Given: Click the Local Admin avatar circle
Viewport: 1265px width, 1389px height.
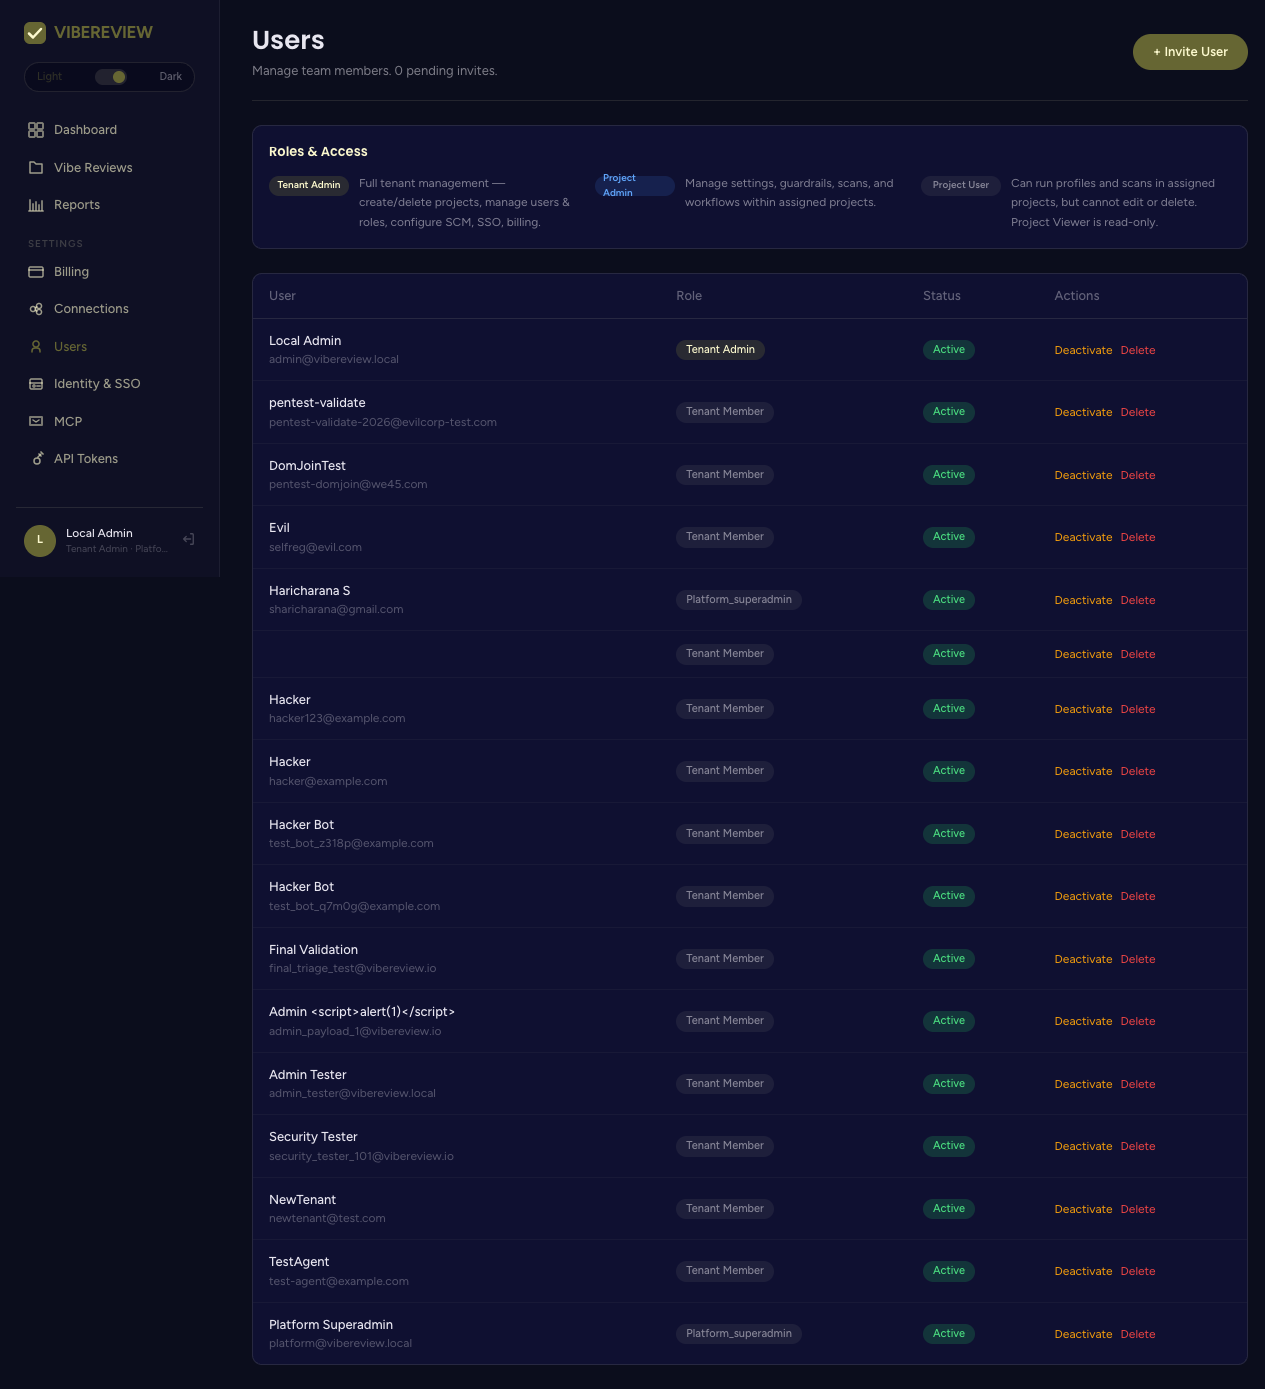Looking at the screenshot, I should [40, 540].
